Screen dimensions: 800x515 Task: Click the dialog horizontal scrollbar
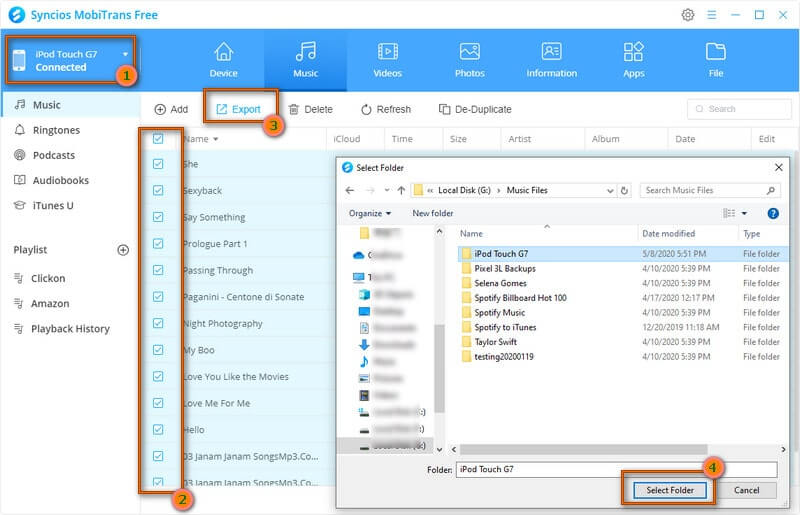pos(583,449)
